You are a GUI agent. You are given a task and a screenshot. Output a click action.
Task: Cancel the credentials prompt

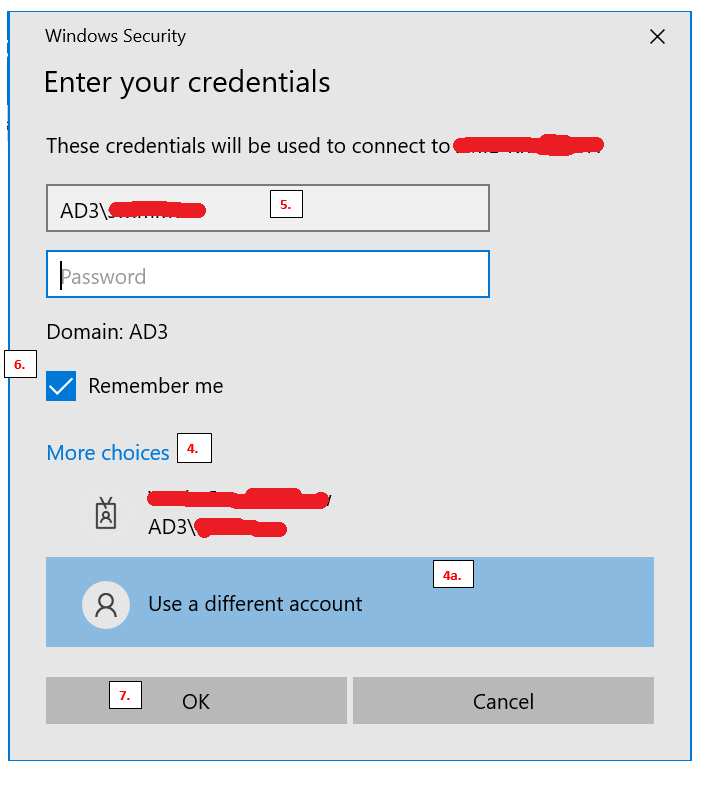coord(503,701)
